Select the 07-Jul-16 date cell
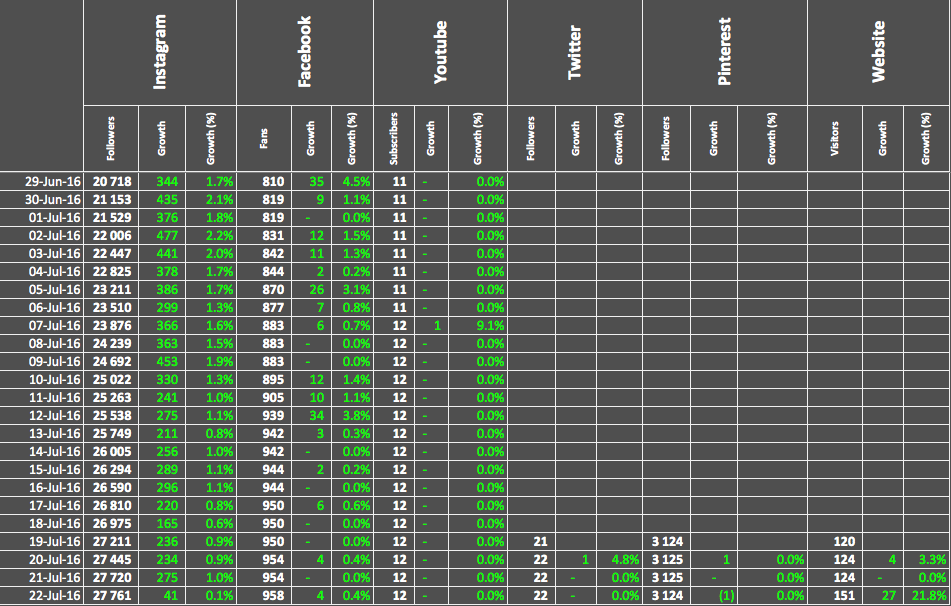This screenshot has height=606, width=951. pos(41,325)
